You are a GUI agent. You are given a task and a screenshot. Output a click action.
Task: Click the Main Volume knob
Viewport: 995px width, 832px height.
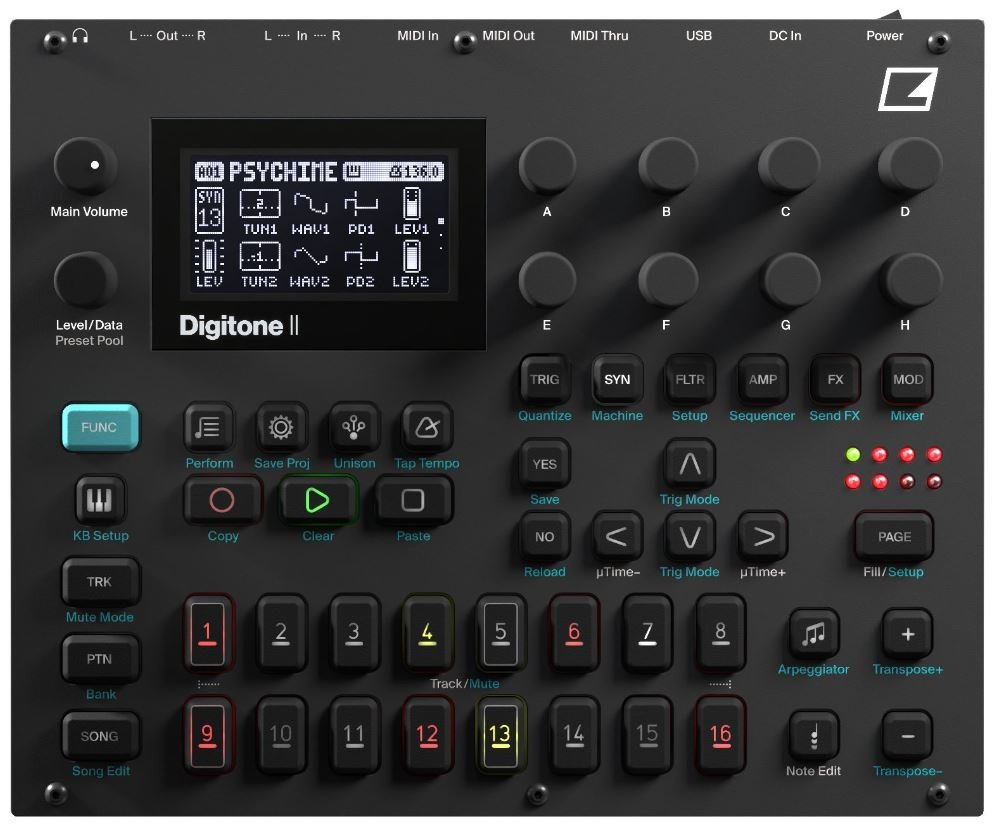86,166
